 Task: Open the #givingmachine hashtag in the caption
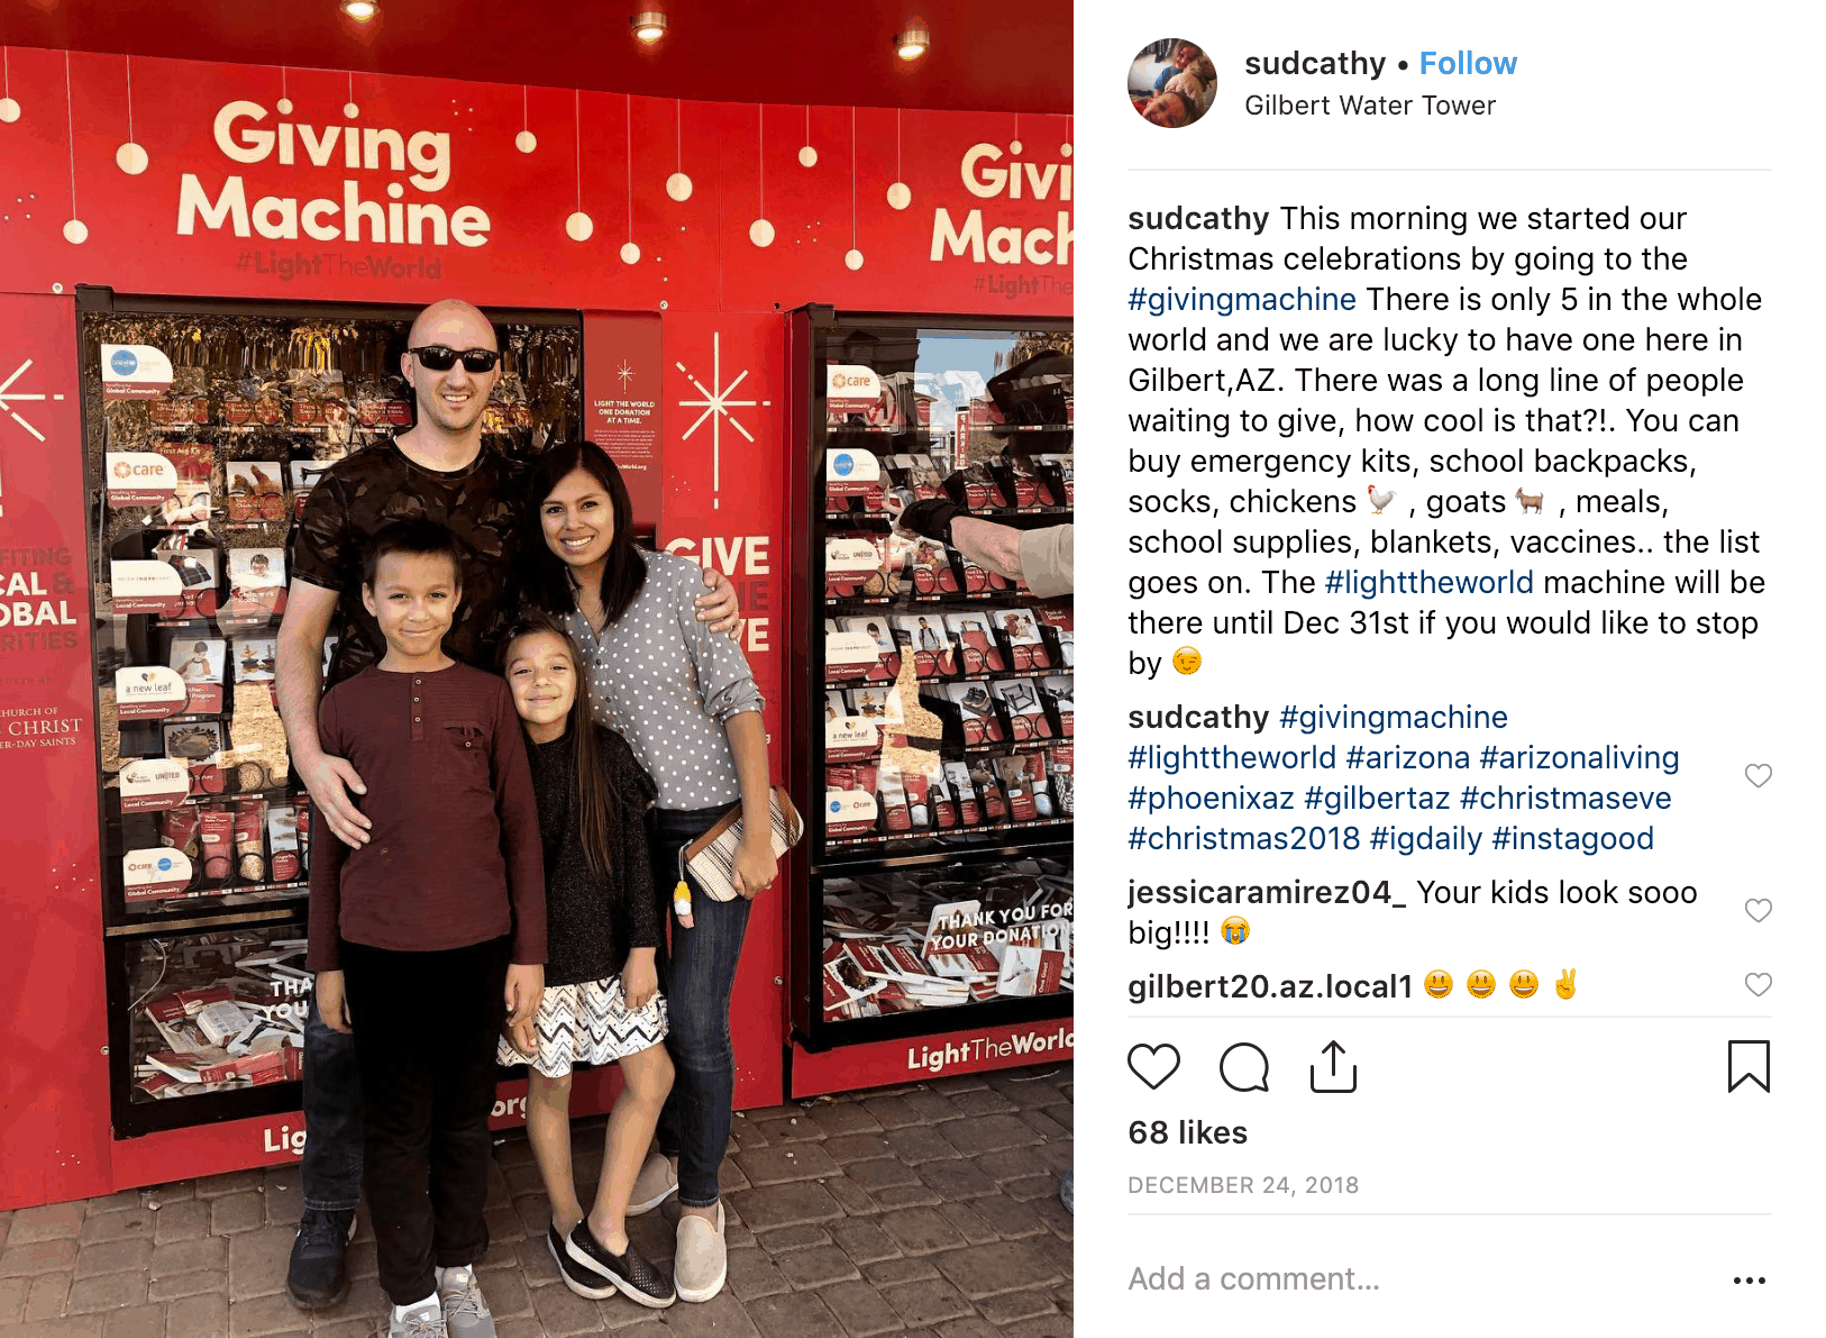click(1242, 299)
